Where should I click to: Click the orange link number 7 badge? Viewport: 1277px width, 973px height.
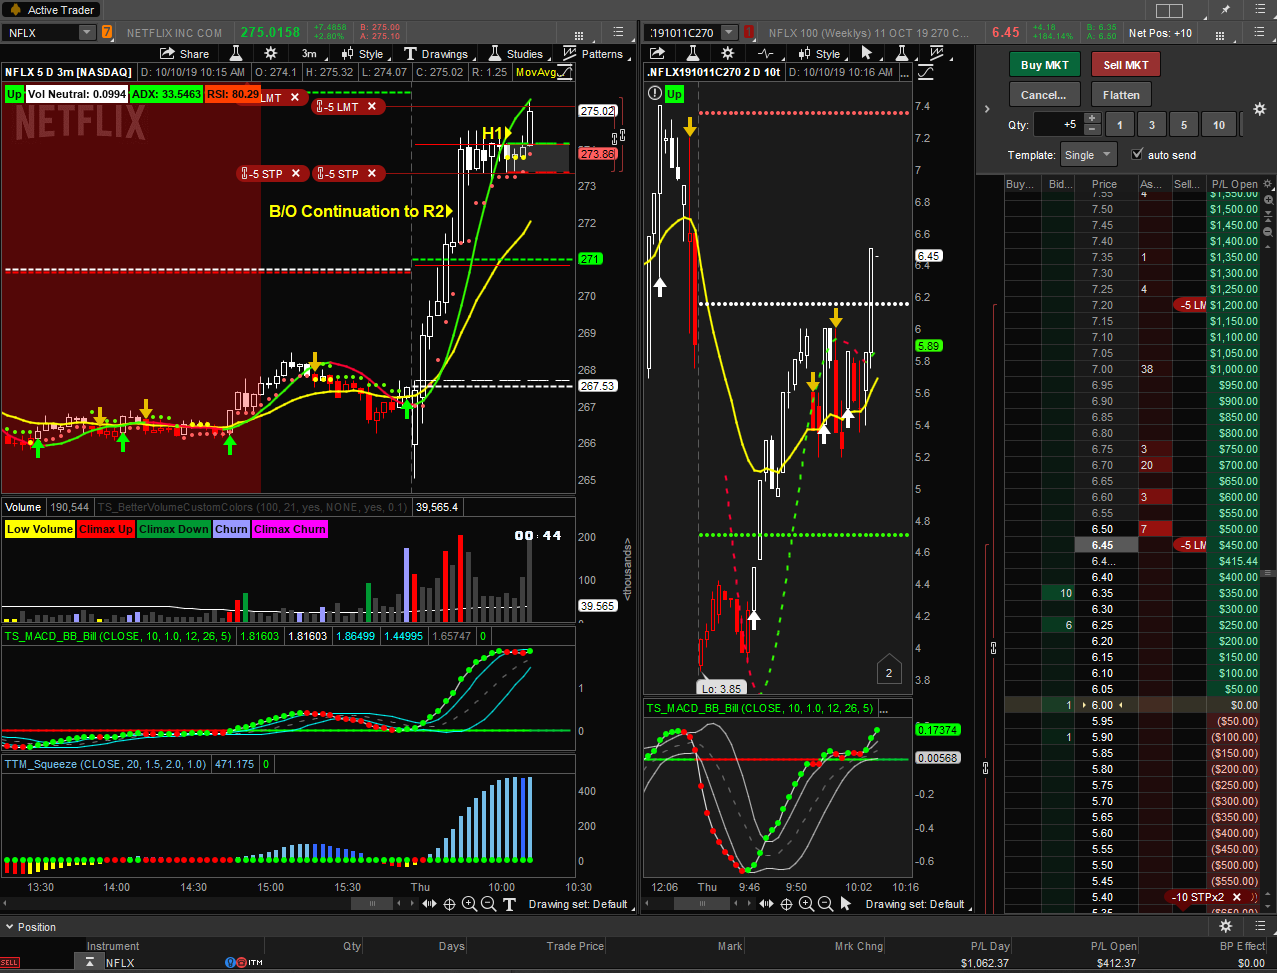(107, 33)
